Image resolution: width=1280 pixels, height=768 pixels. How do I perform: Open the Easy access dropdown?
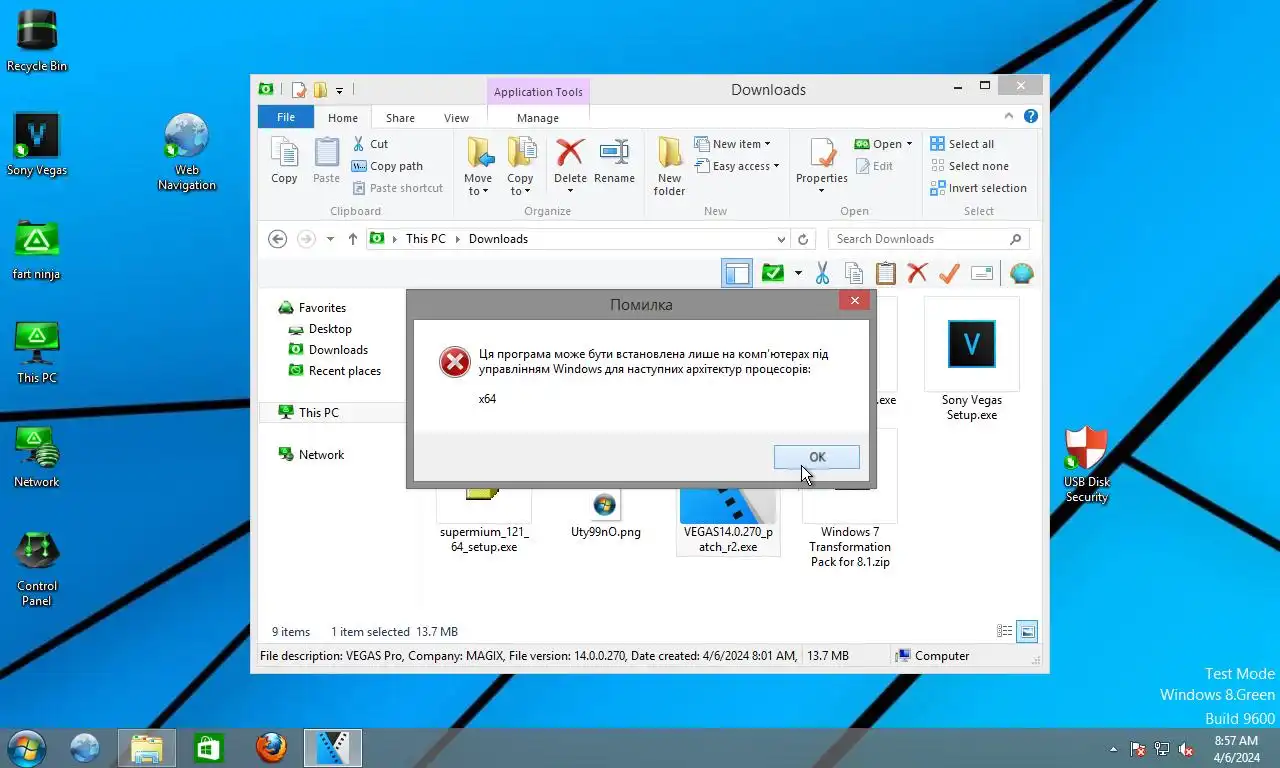[x=736, y=166]
